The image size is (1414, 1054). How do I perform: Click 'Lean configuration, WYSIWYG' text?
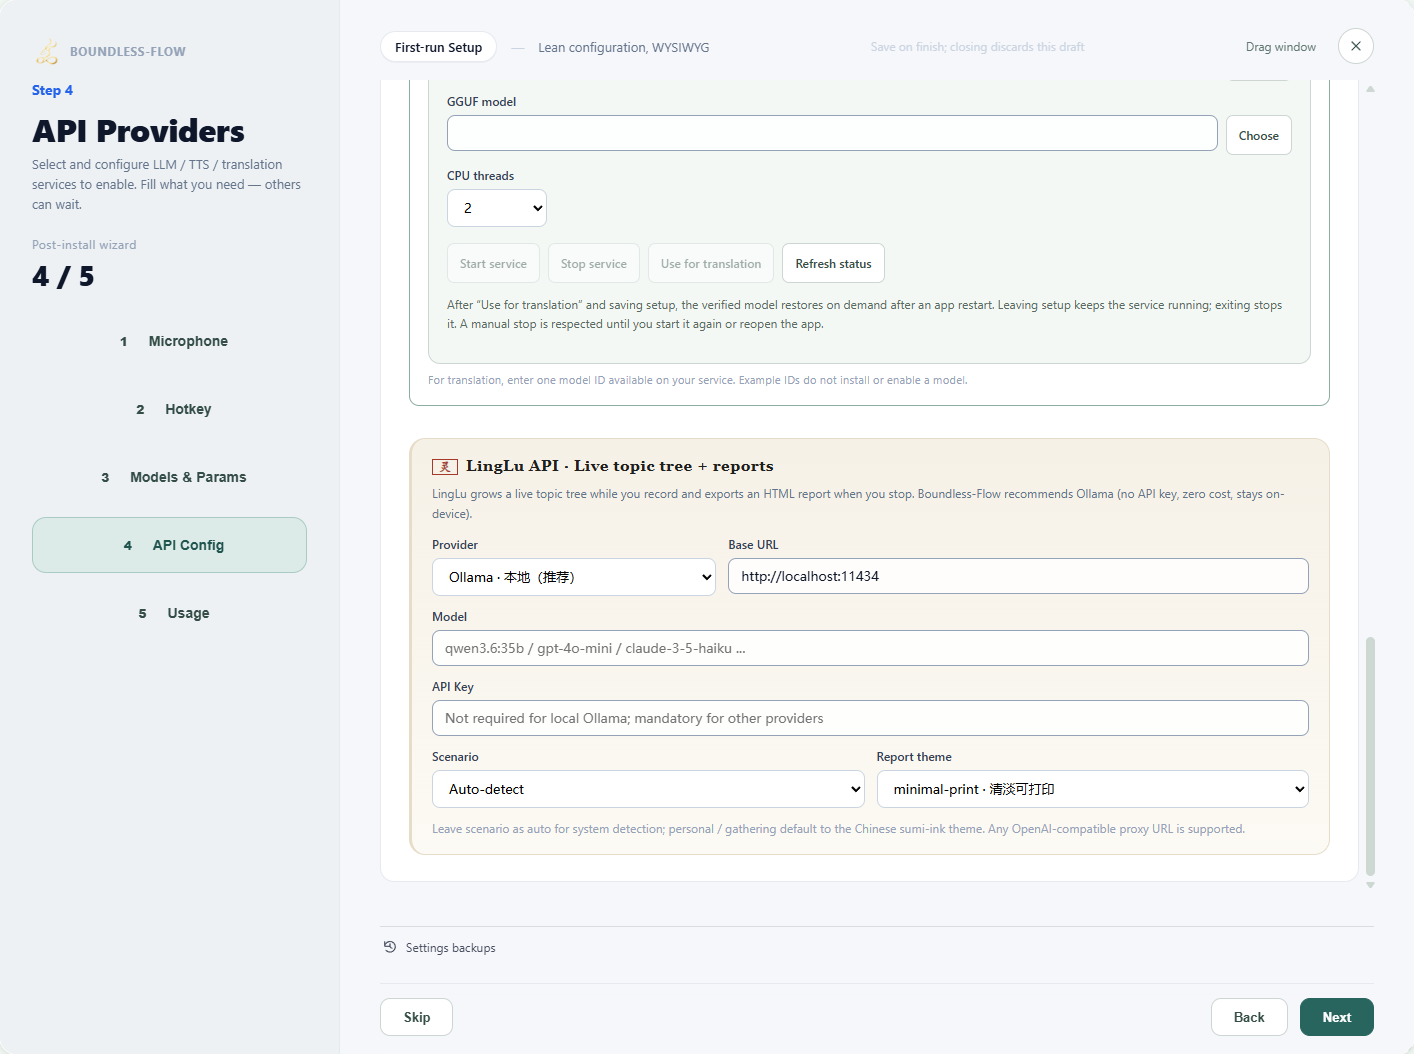point(624,47)
